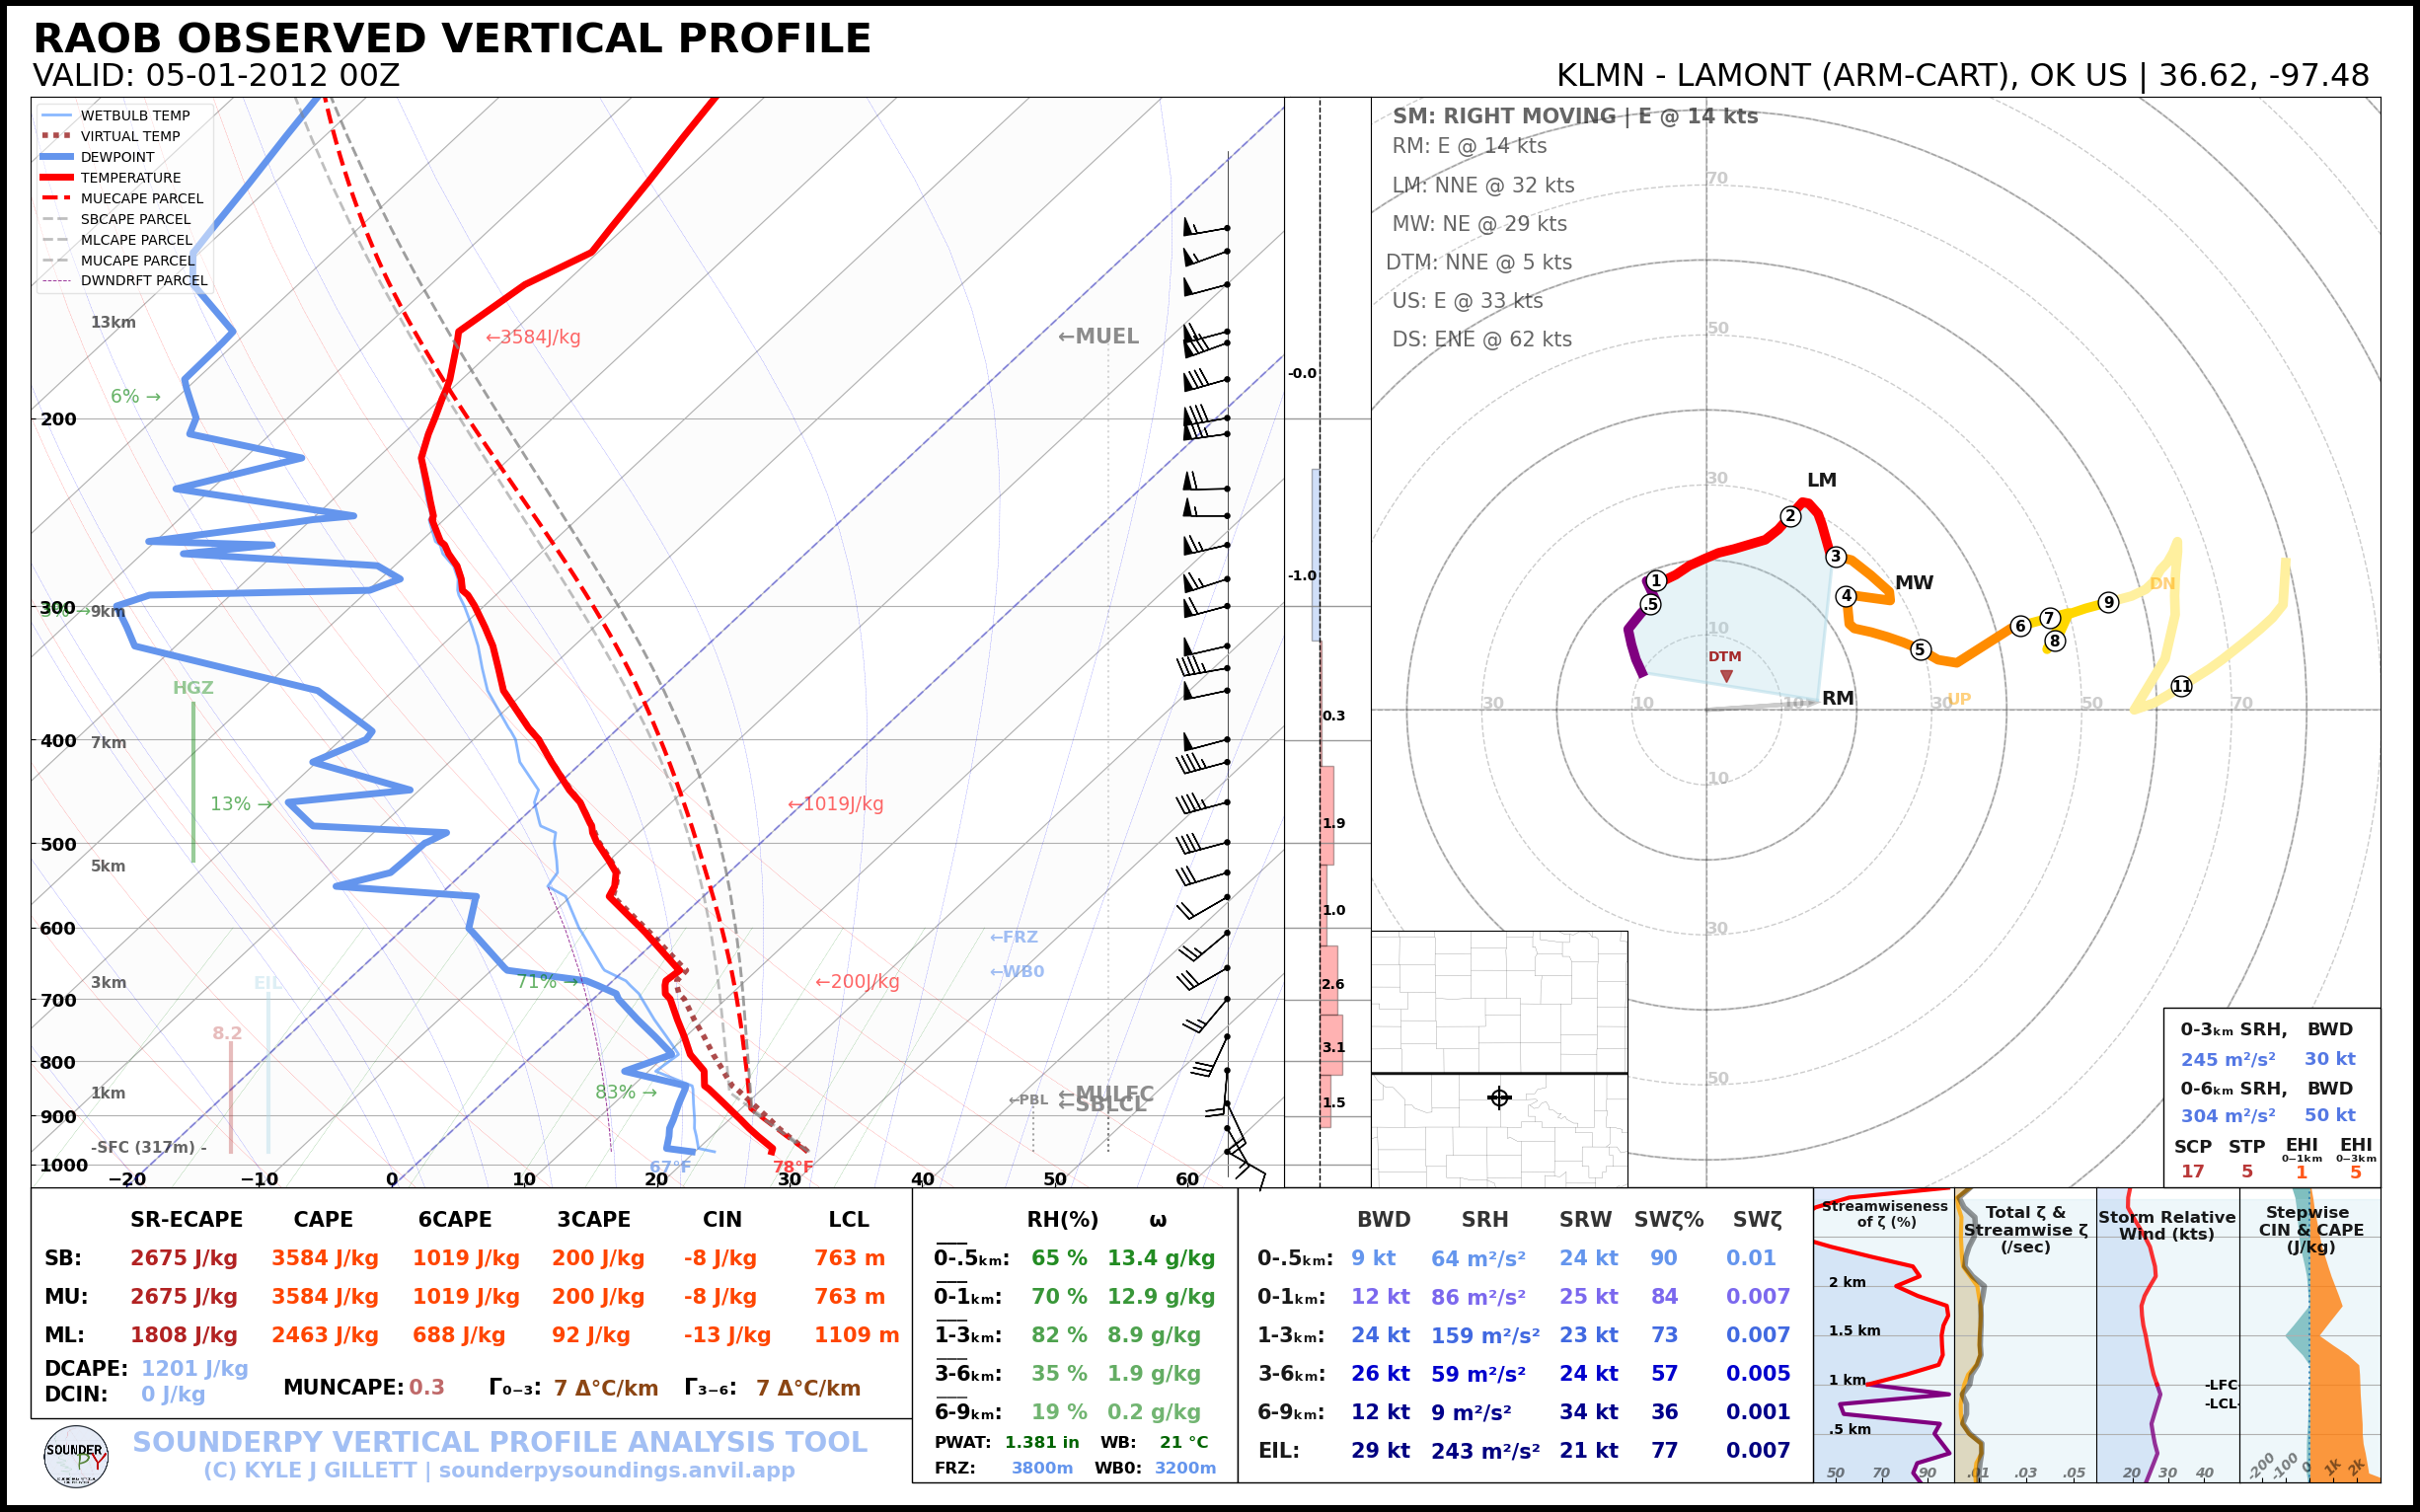Click the PWAT value 1.381 in
The height and width of the screenshot is (1512, 2420).
point(1041,1442)
